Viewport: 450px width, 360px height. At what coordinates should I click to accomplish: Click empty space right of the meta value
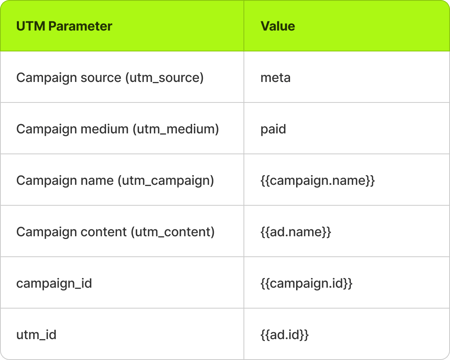370,78
